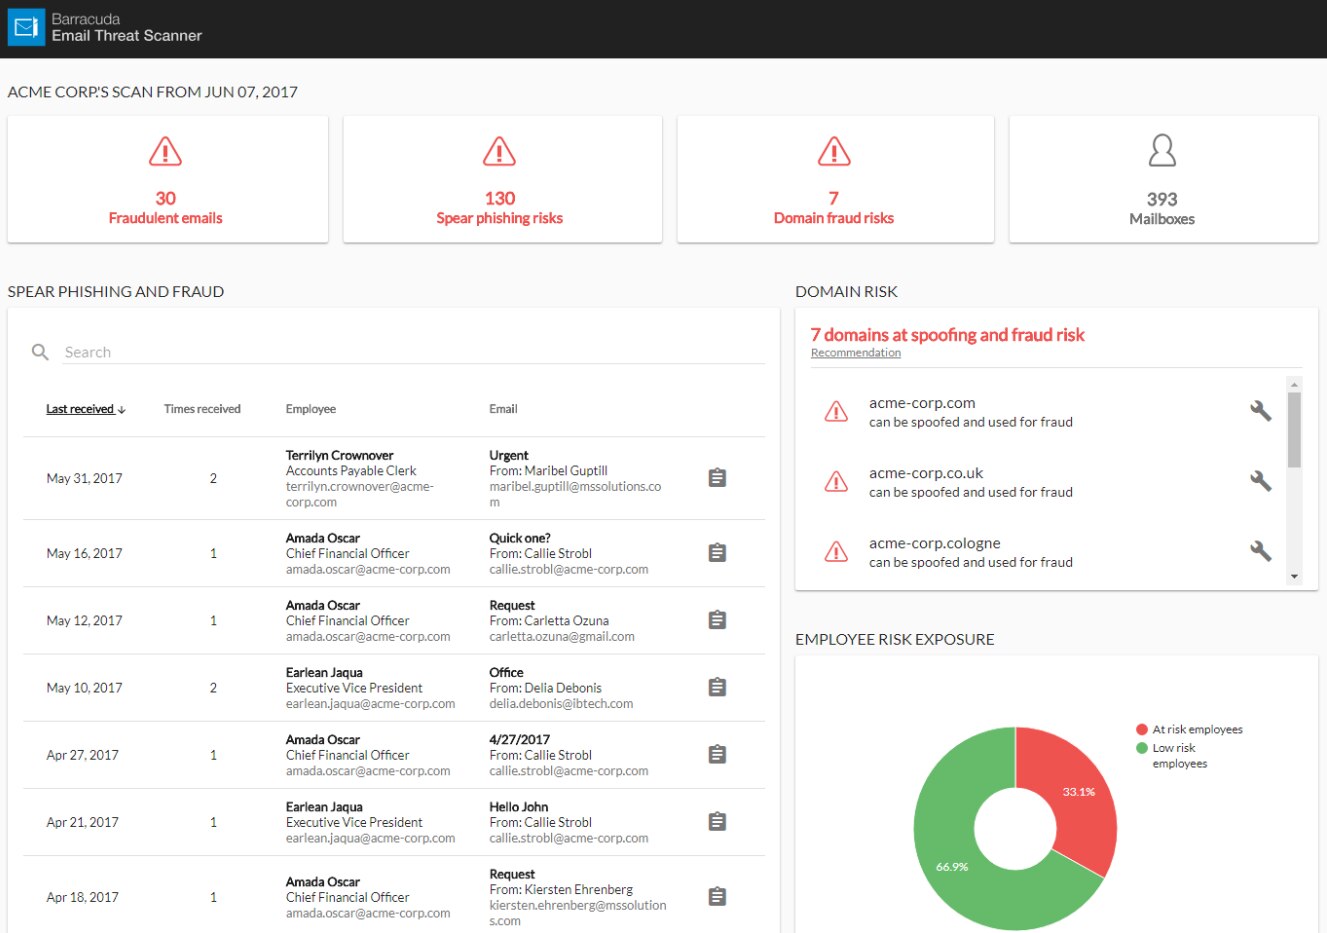Click the wrench icon beside acme-corp.com
Screen dimensions: 1327x933
pos(1261,410)
